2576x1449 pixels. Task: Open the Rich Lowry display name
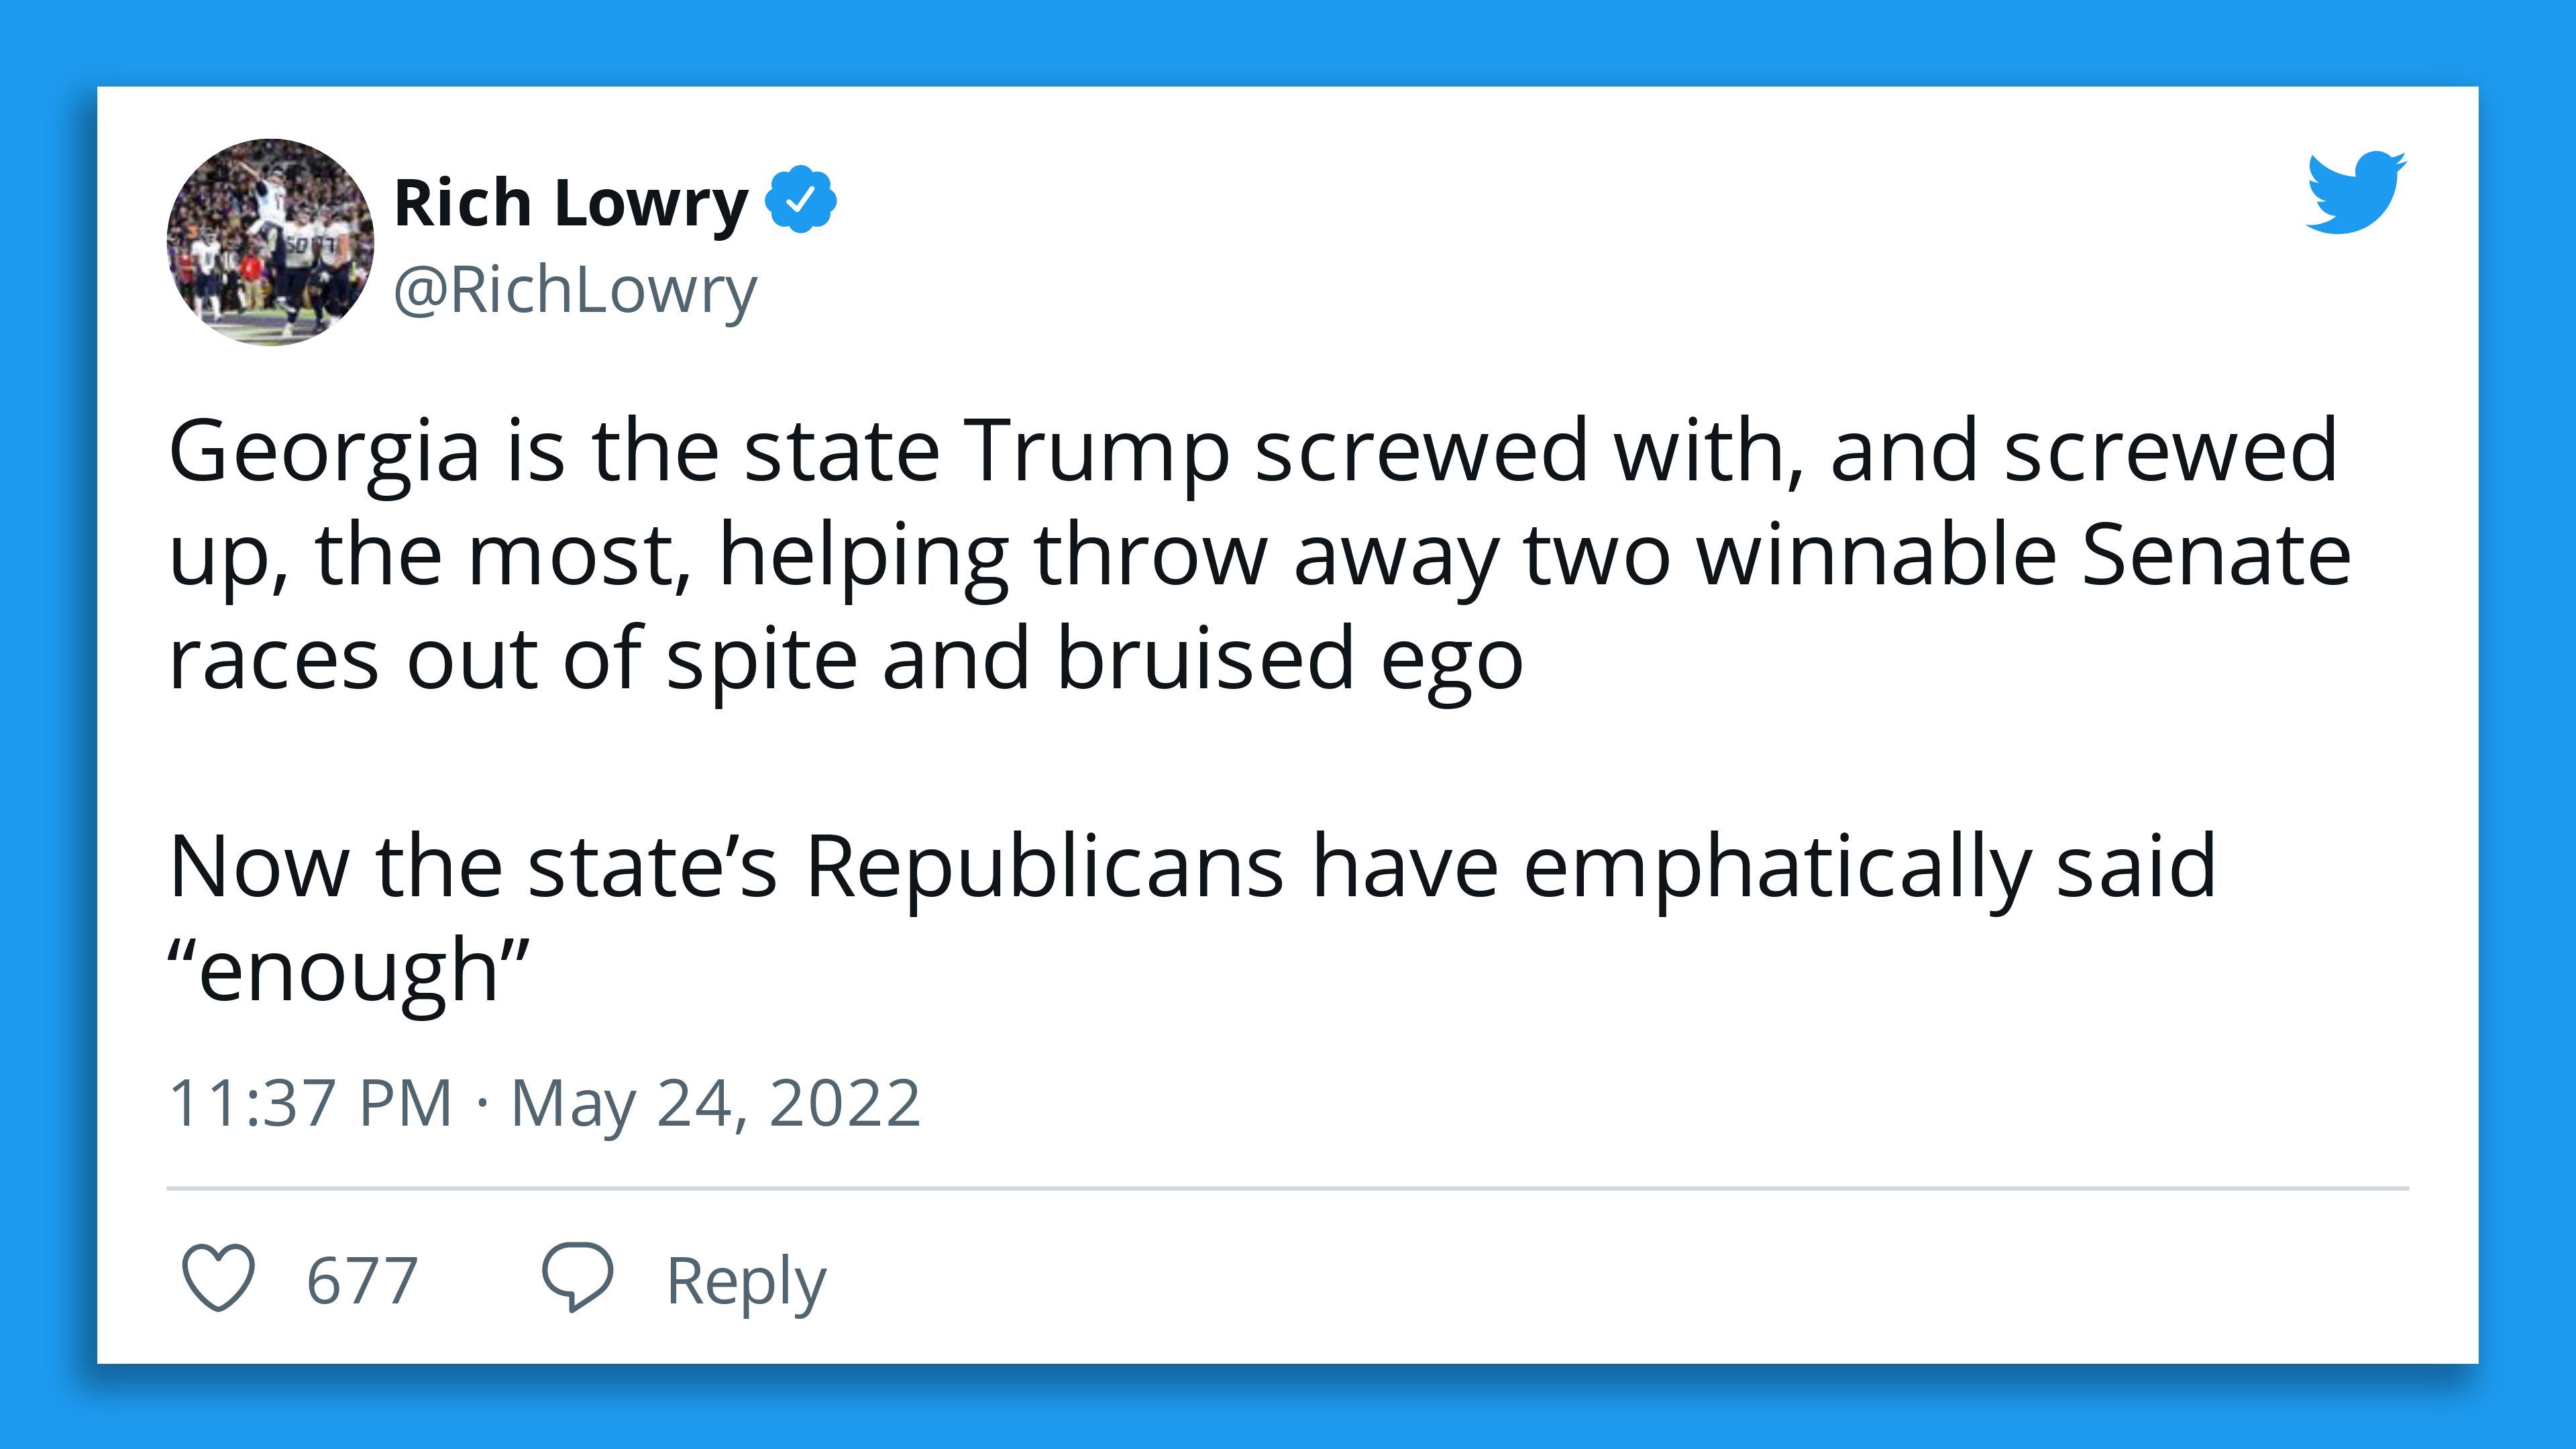[571, 203]
